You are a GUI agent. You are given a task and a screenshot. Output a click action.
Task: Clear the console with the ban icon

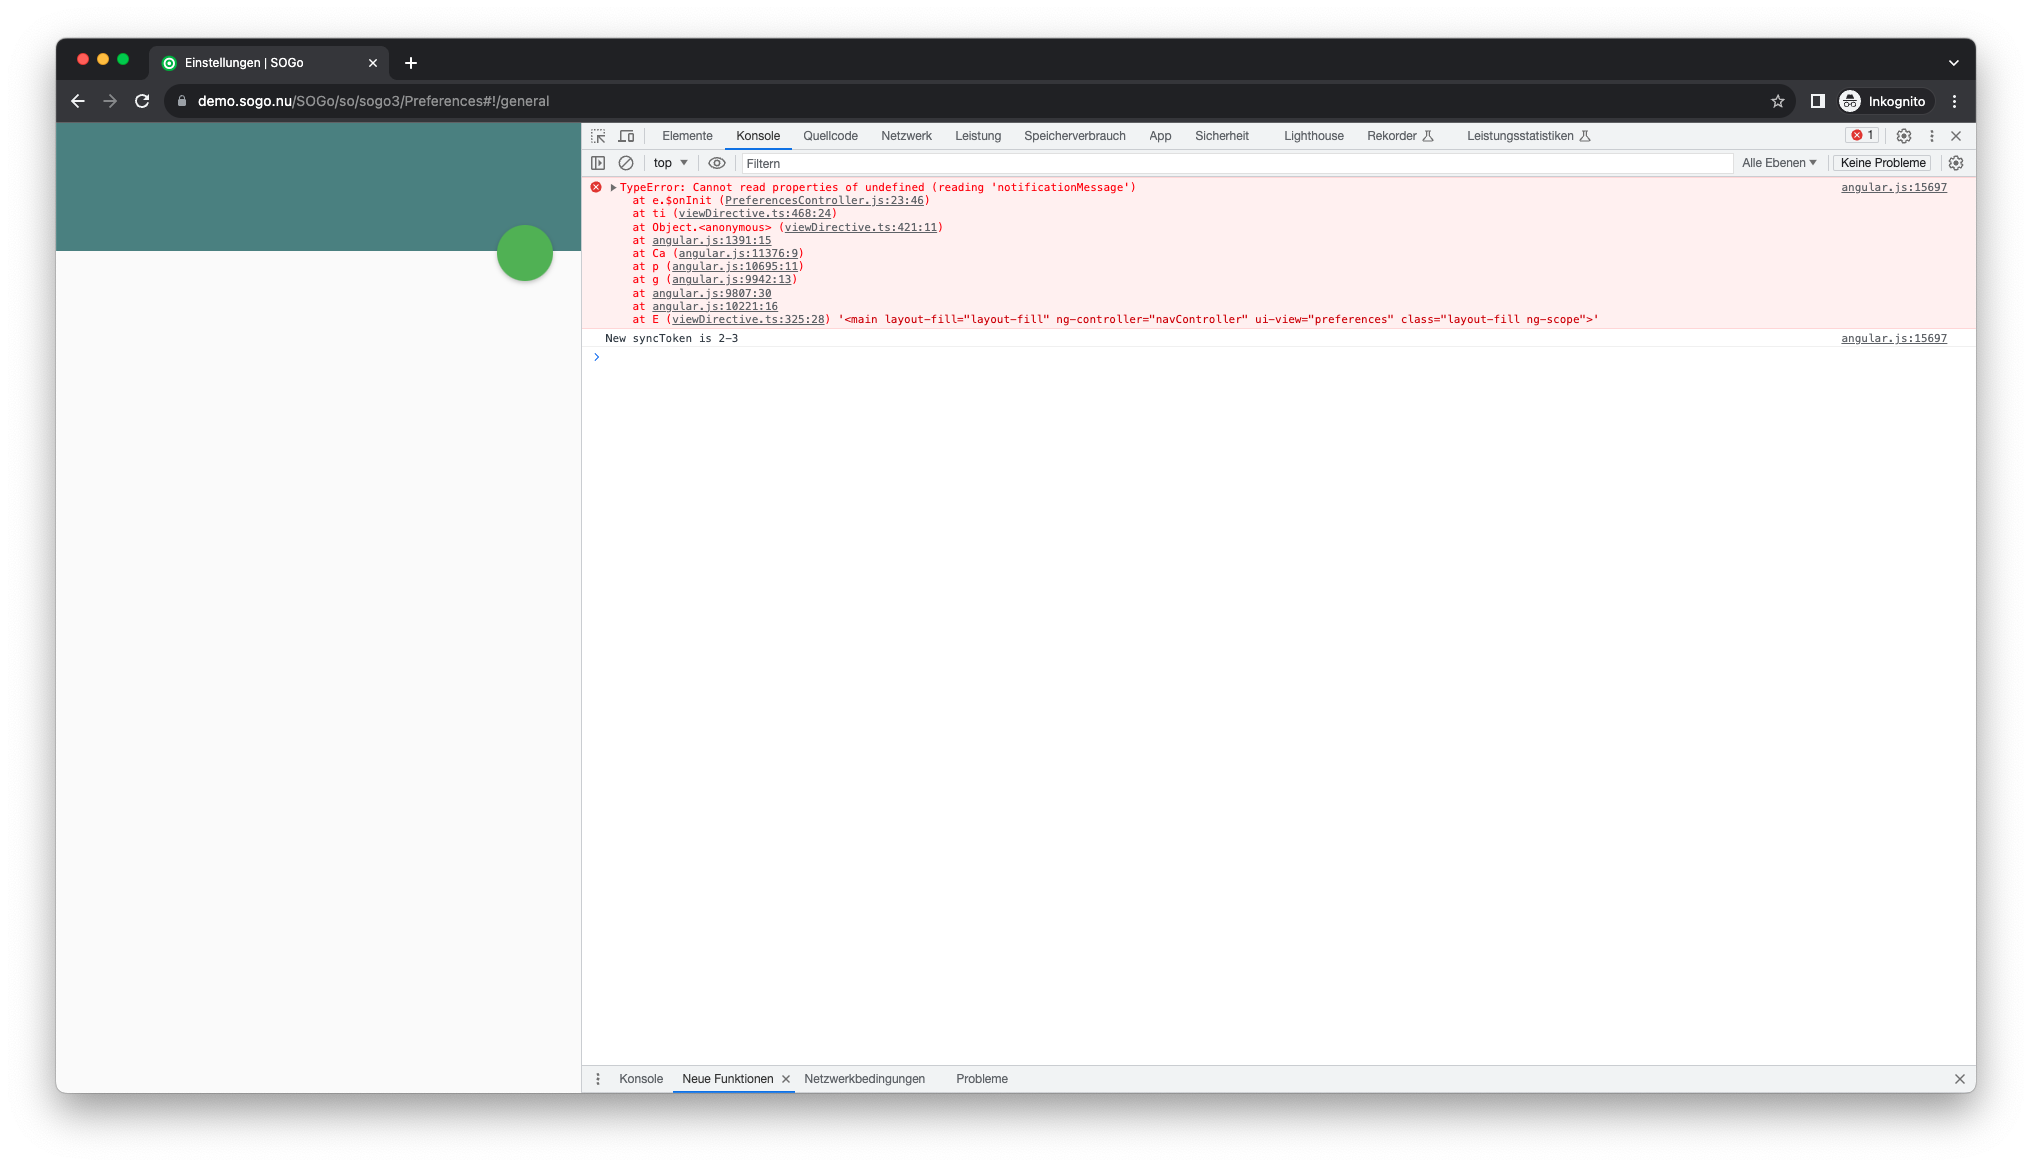click(x=626, y=163)
